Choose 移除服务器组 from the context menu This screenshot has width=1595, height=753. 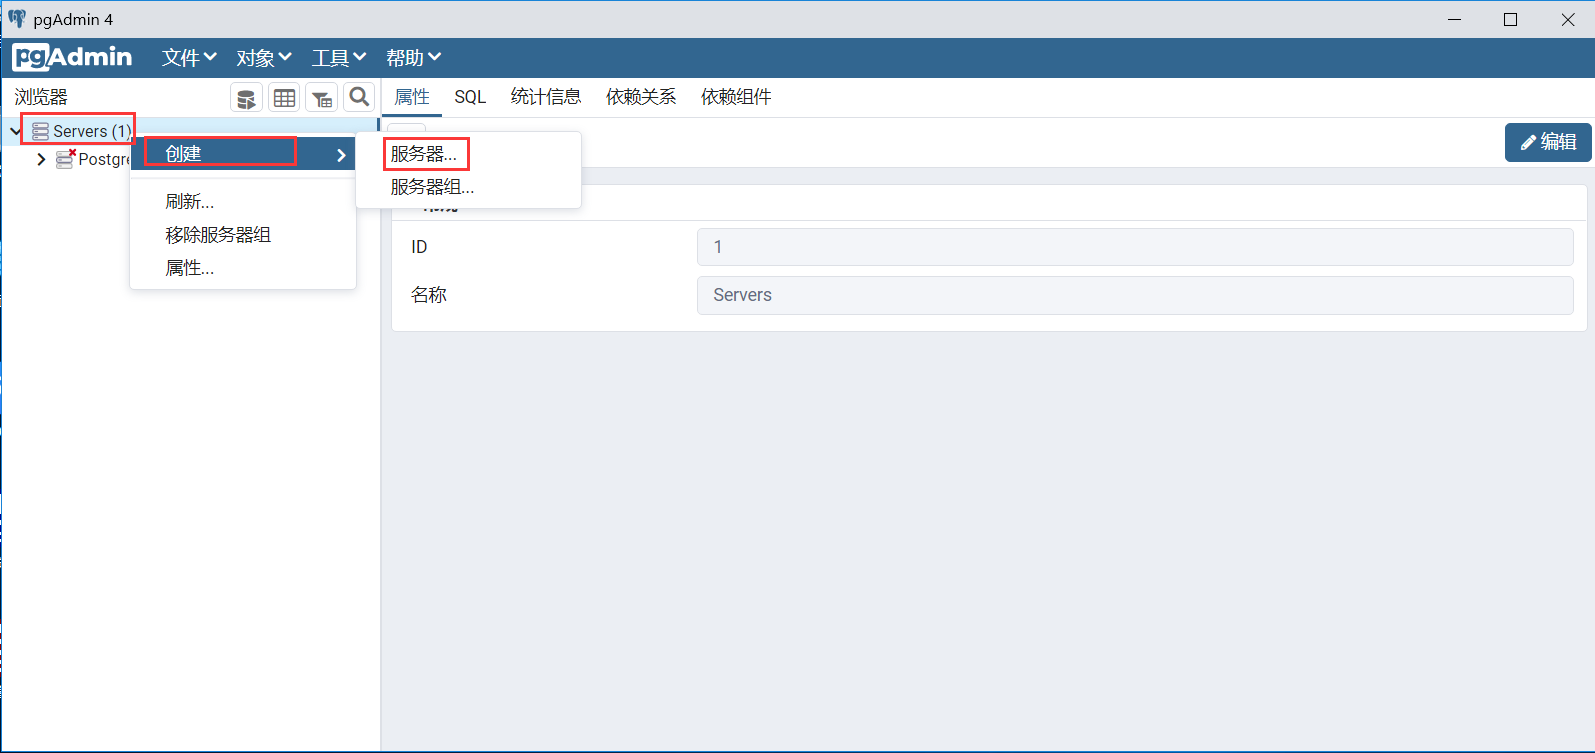(x=218, y=235)
